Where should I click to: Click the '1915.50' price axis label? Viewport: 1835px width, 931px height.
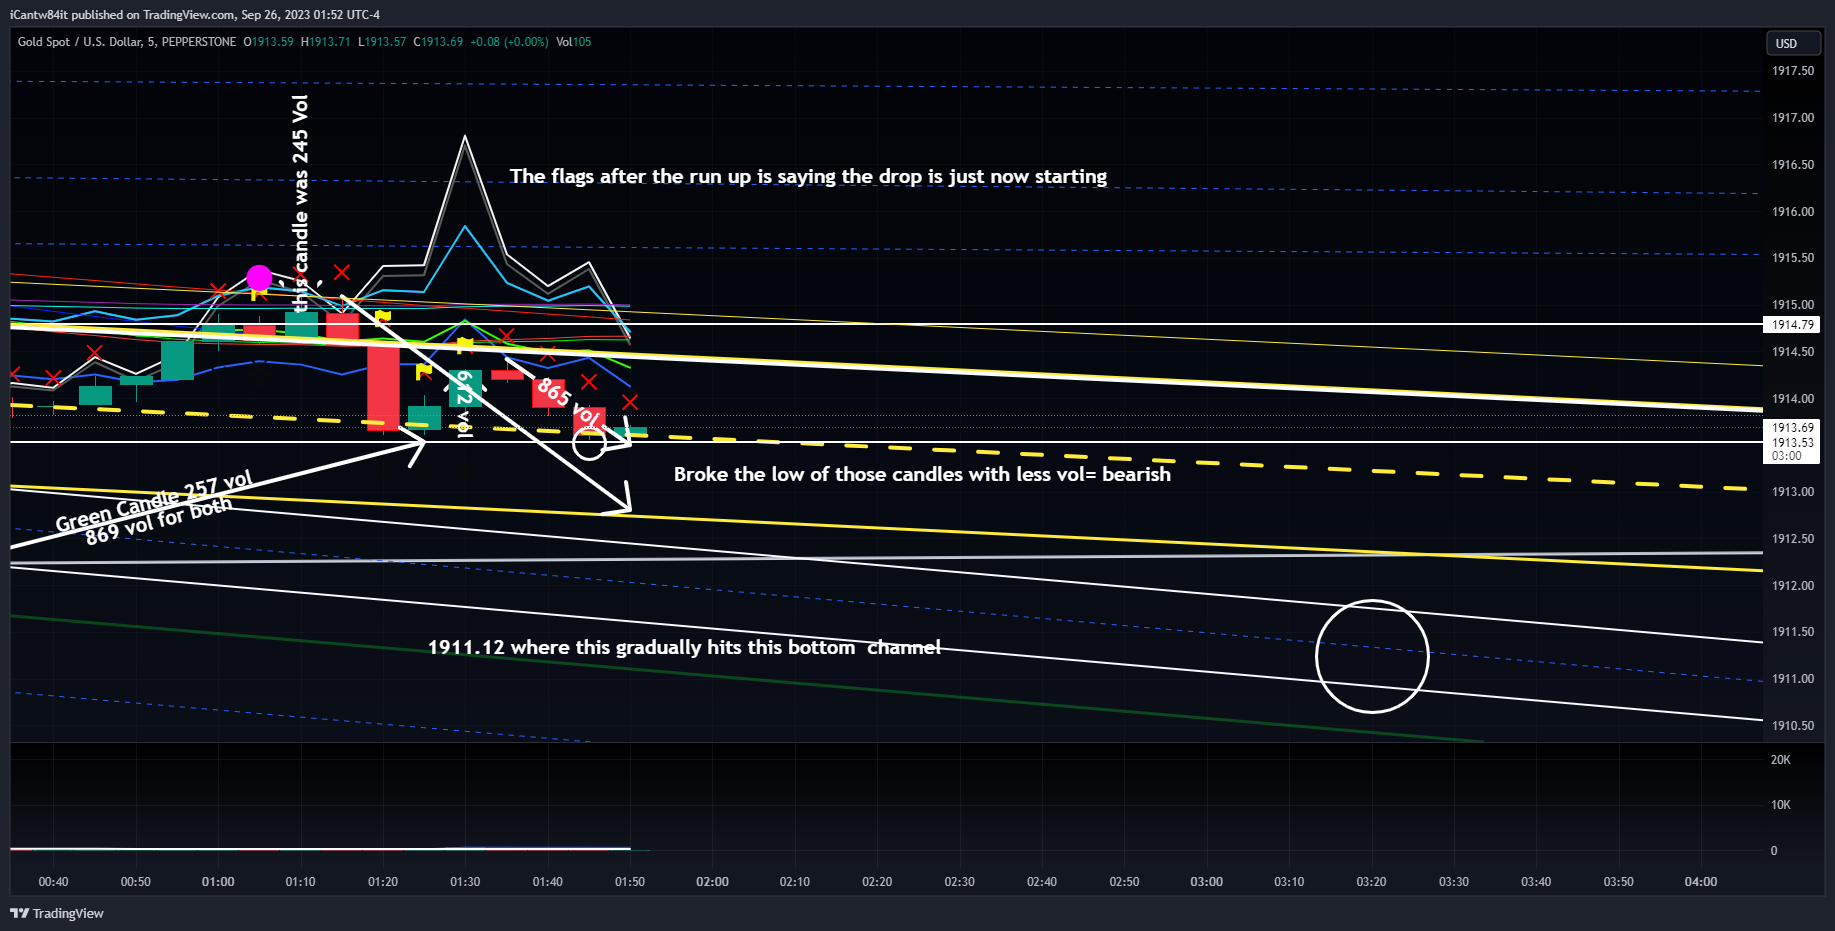pos(1792,258)
